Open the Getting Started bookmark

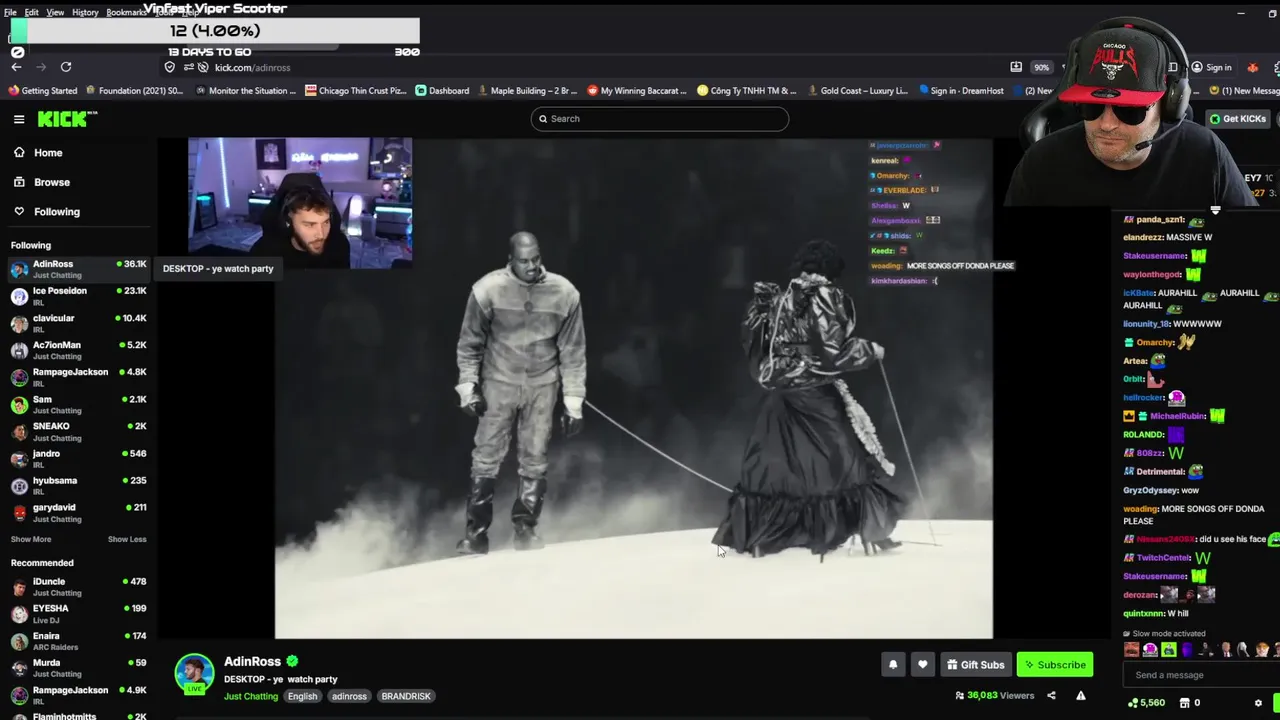point(43,90)
